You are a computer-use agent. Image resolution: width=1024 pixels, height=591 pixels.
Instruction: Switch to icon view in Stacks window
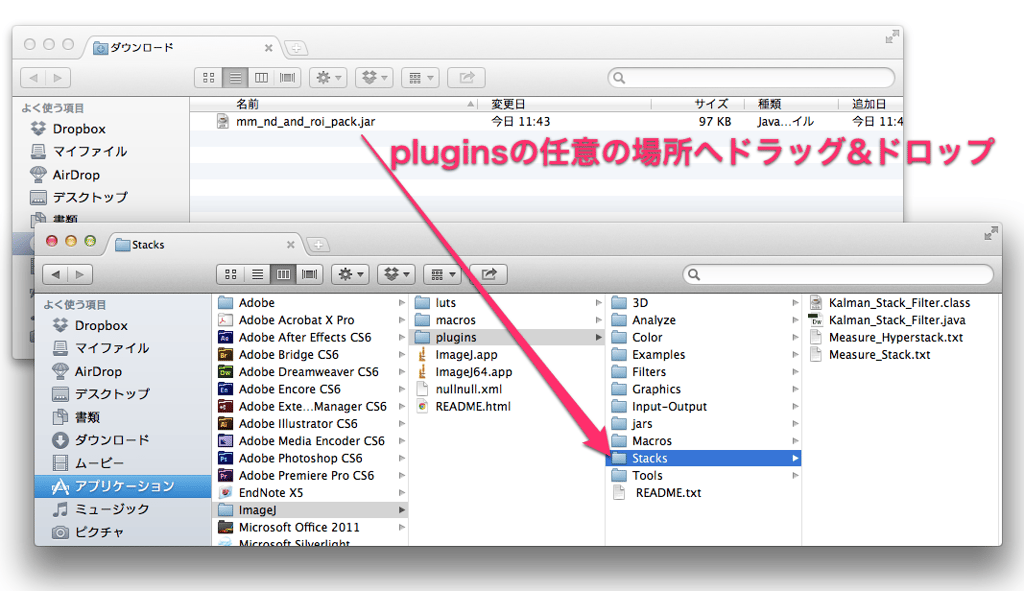(231, 274)
